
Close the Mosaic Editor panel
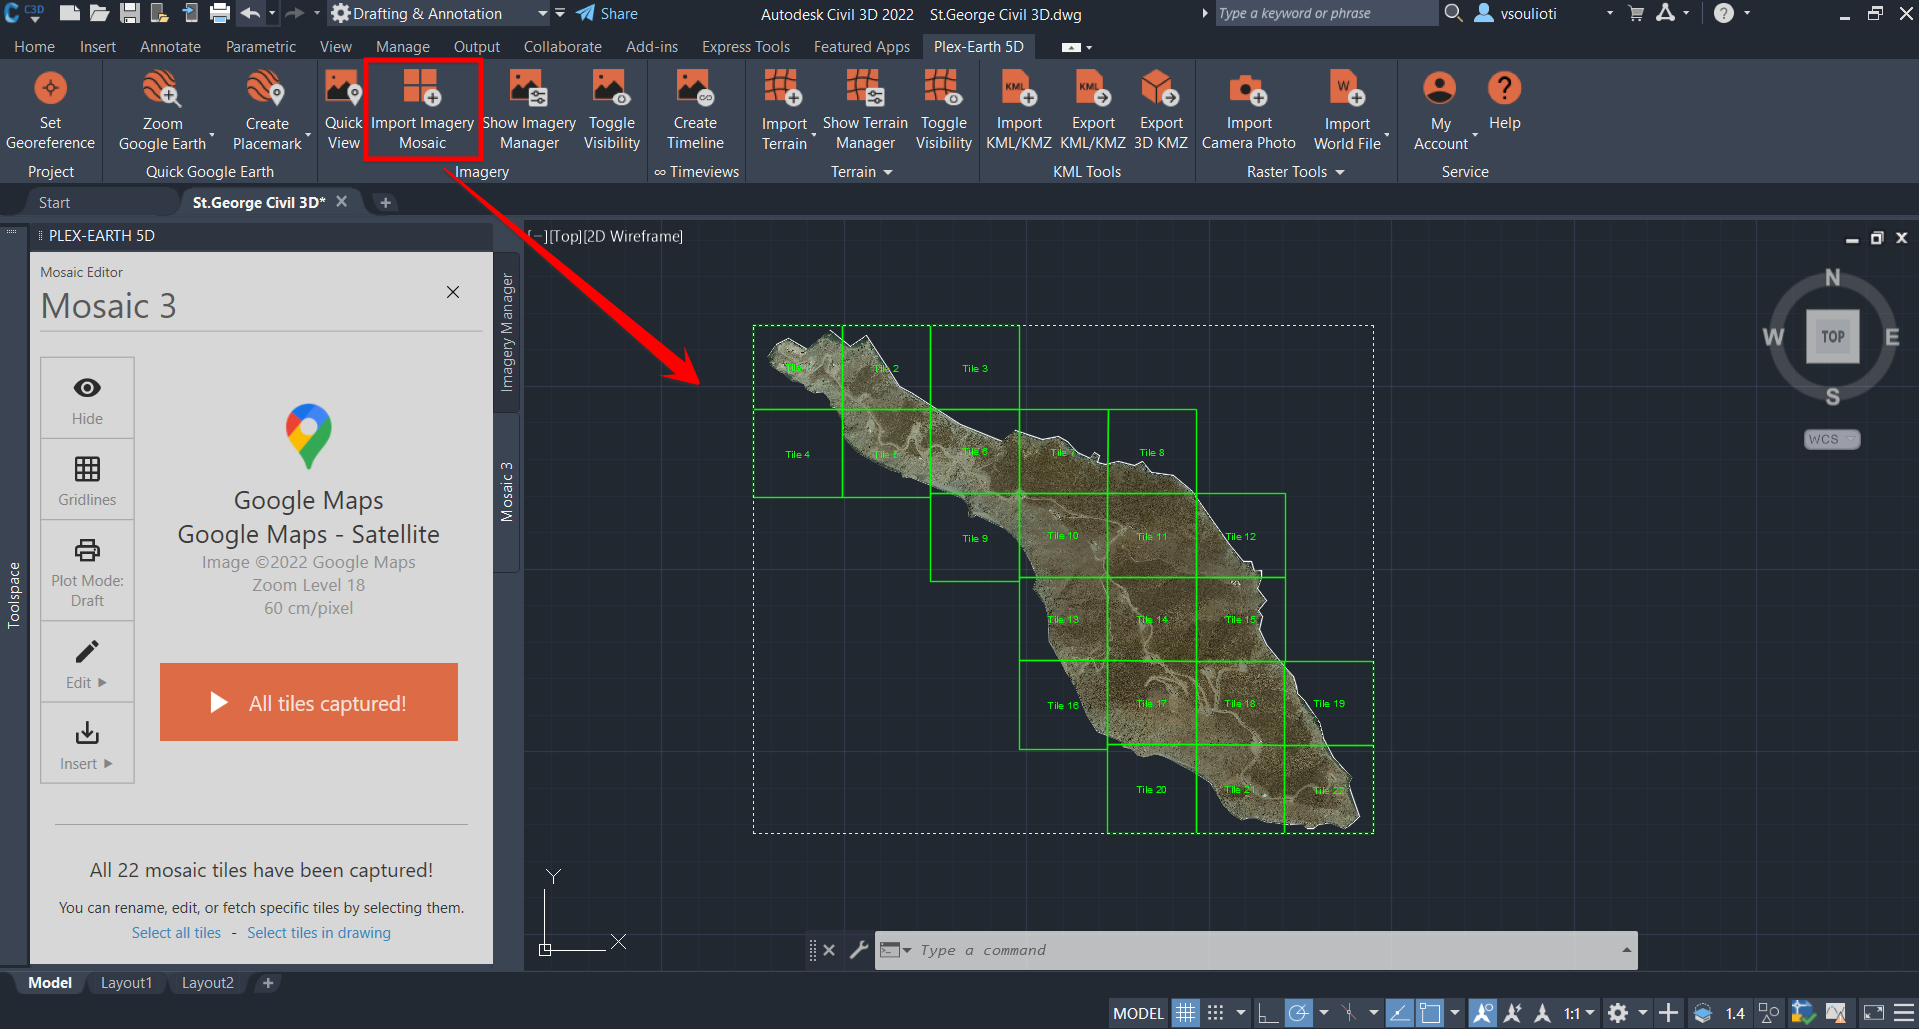(x=453, y=292)
